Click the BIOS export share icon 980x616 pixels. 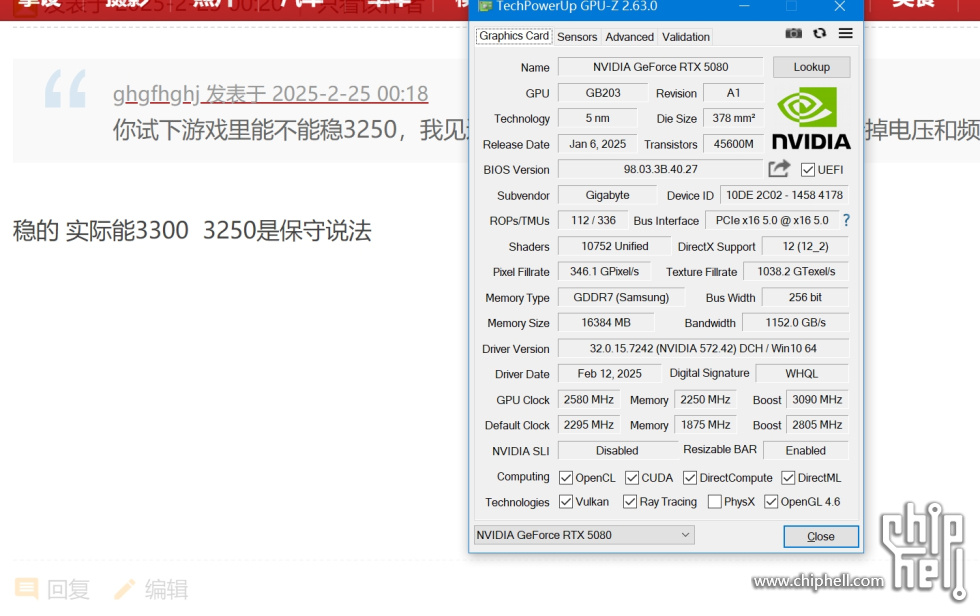tap(779, 168)
